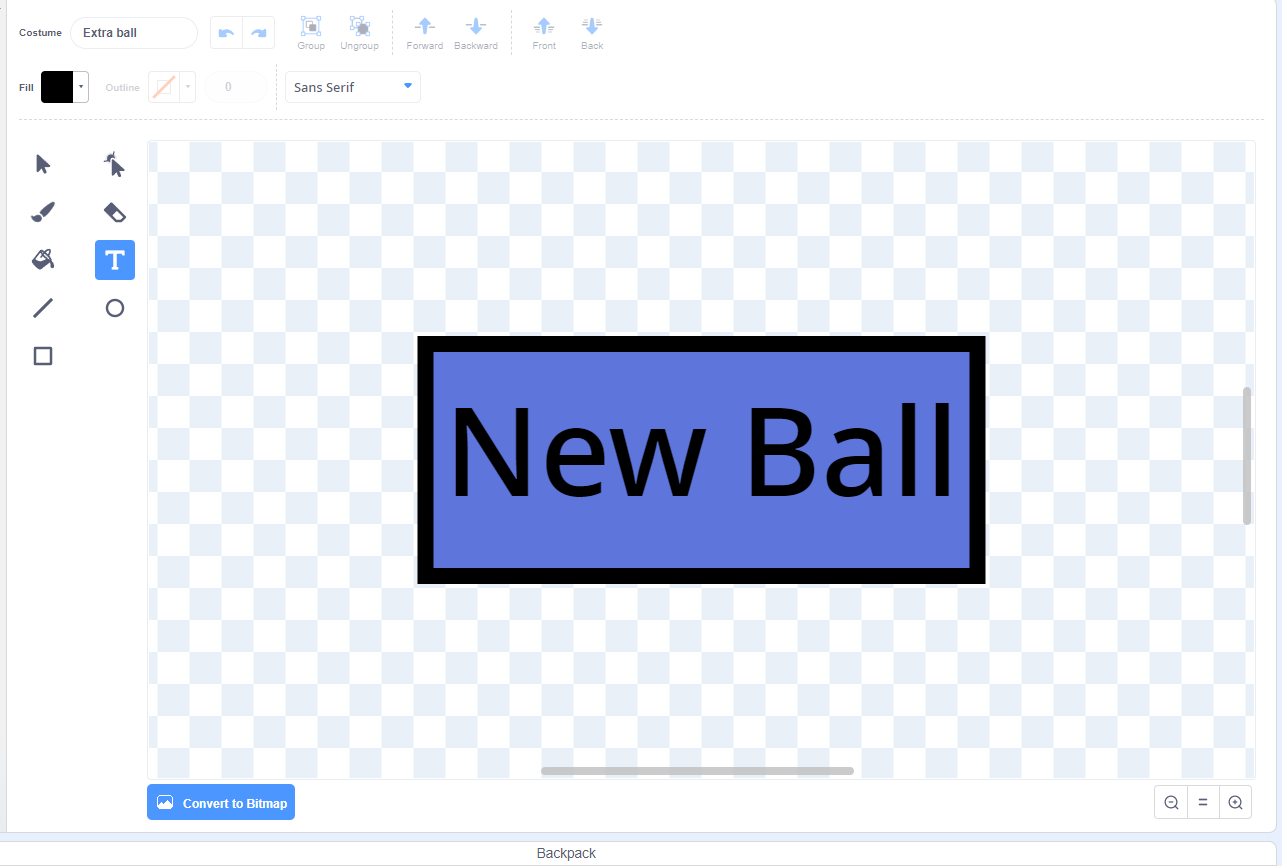
Task: Undo the last edit
Action: (x=225, y=32)
